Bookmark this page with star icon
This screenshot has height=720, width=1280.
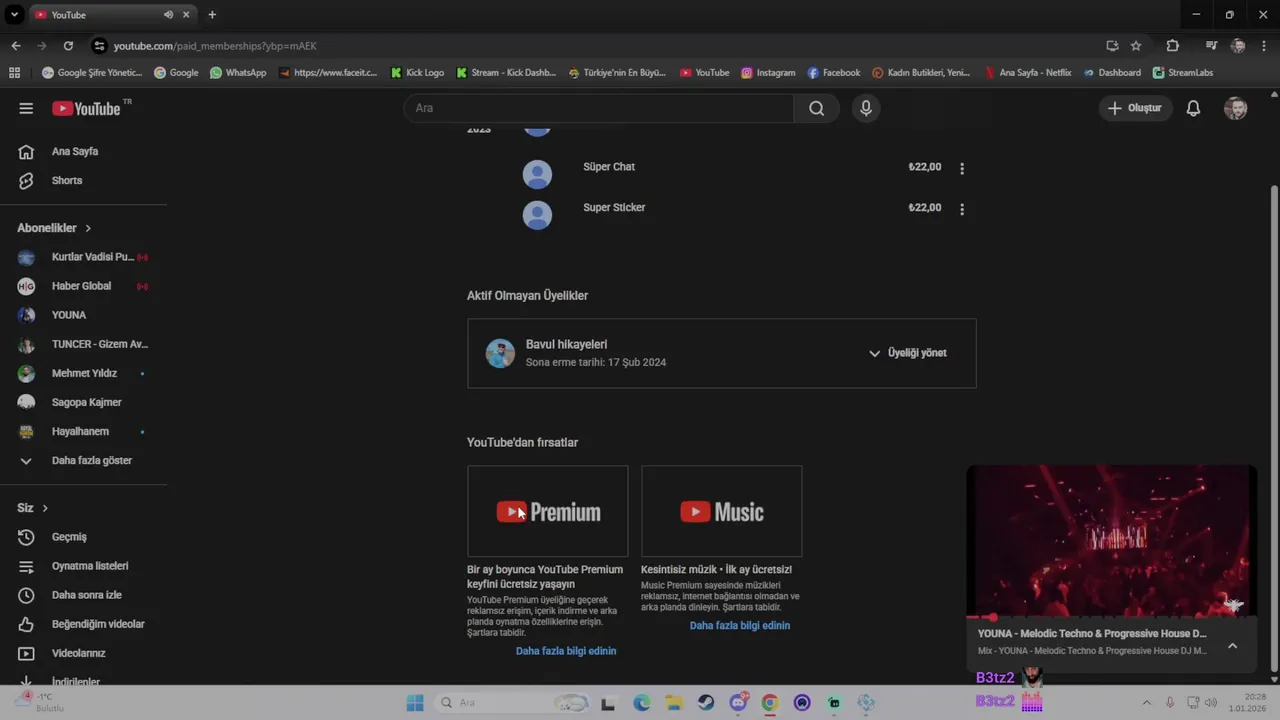point(1136,46)
